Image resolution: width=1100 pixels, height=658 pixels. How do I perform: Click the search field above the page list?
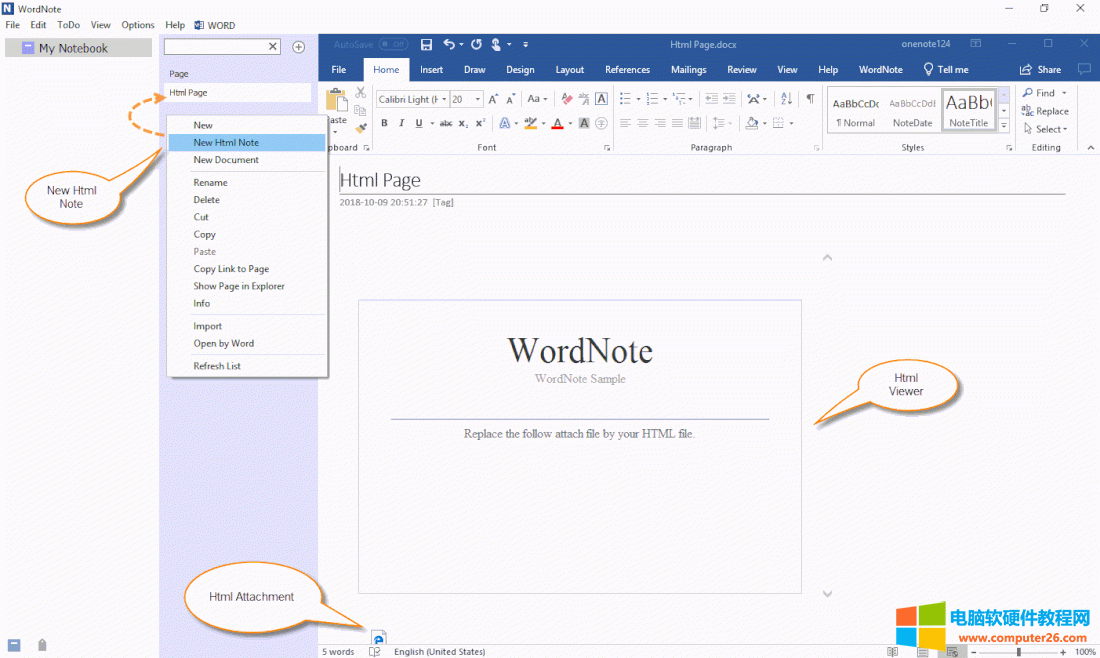coord(215,46)
